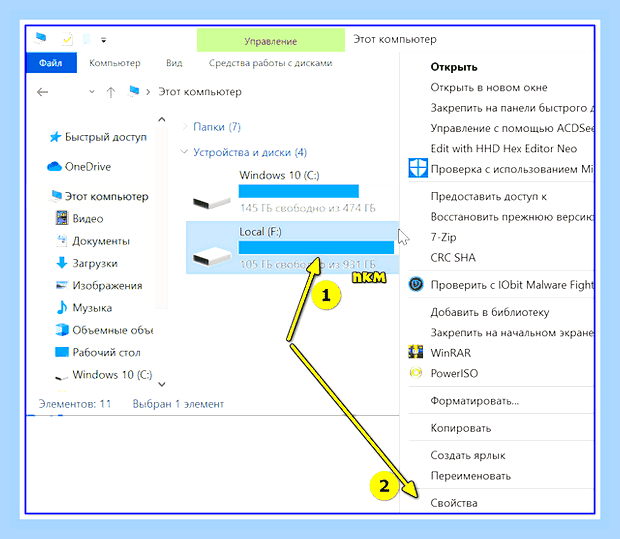Click the Быстрый доступ star icon
Image resolution: width=620 pixels, height=539 pixels.
55,137
